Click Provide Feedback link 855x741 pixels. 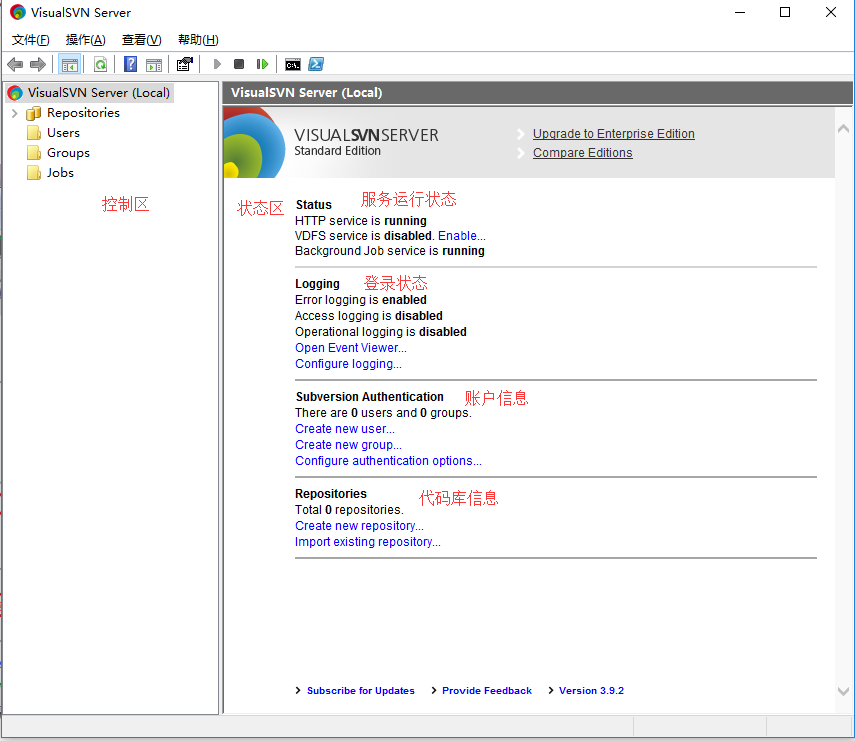486,691
